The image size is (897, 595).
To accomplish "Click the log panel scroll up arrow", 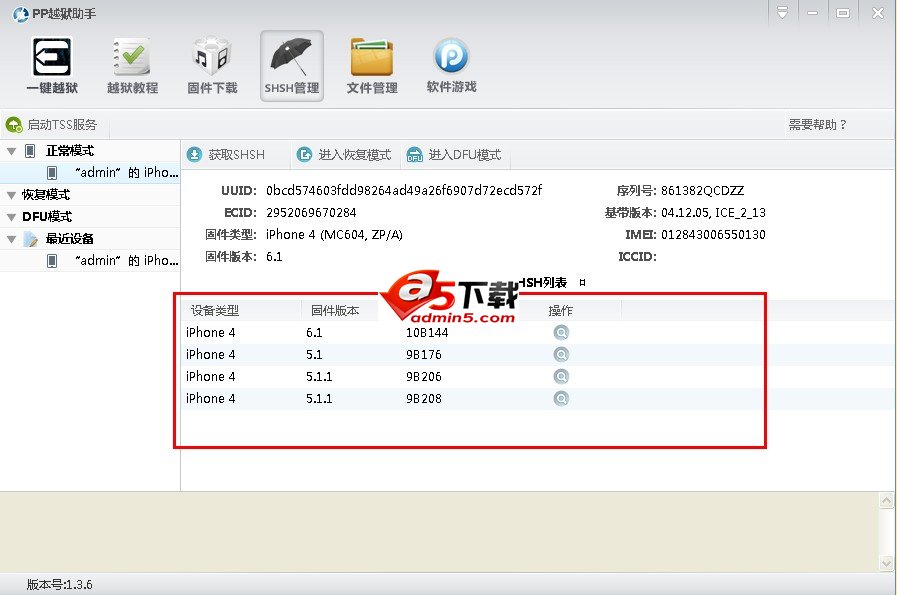I will (886, 501).
